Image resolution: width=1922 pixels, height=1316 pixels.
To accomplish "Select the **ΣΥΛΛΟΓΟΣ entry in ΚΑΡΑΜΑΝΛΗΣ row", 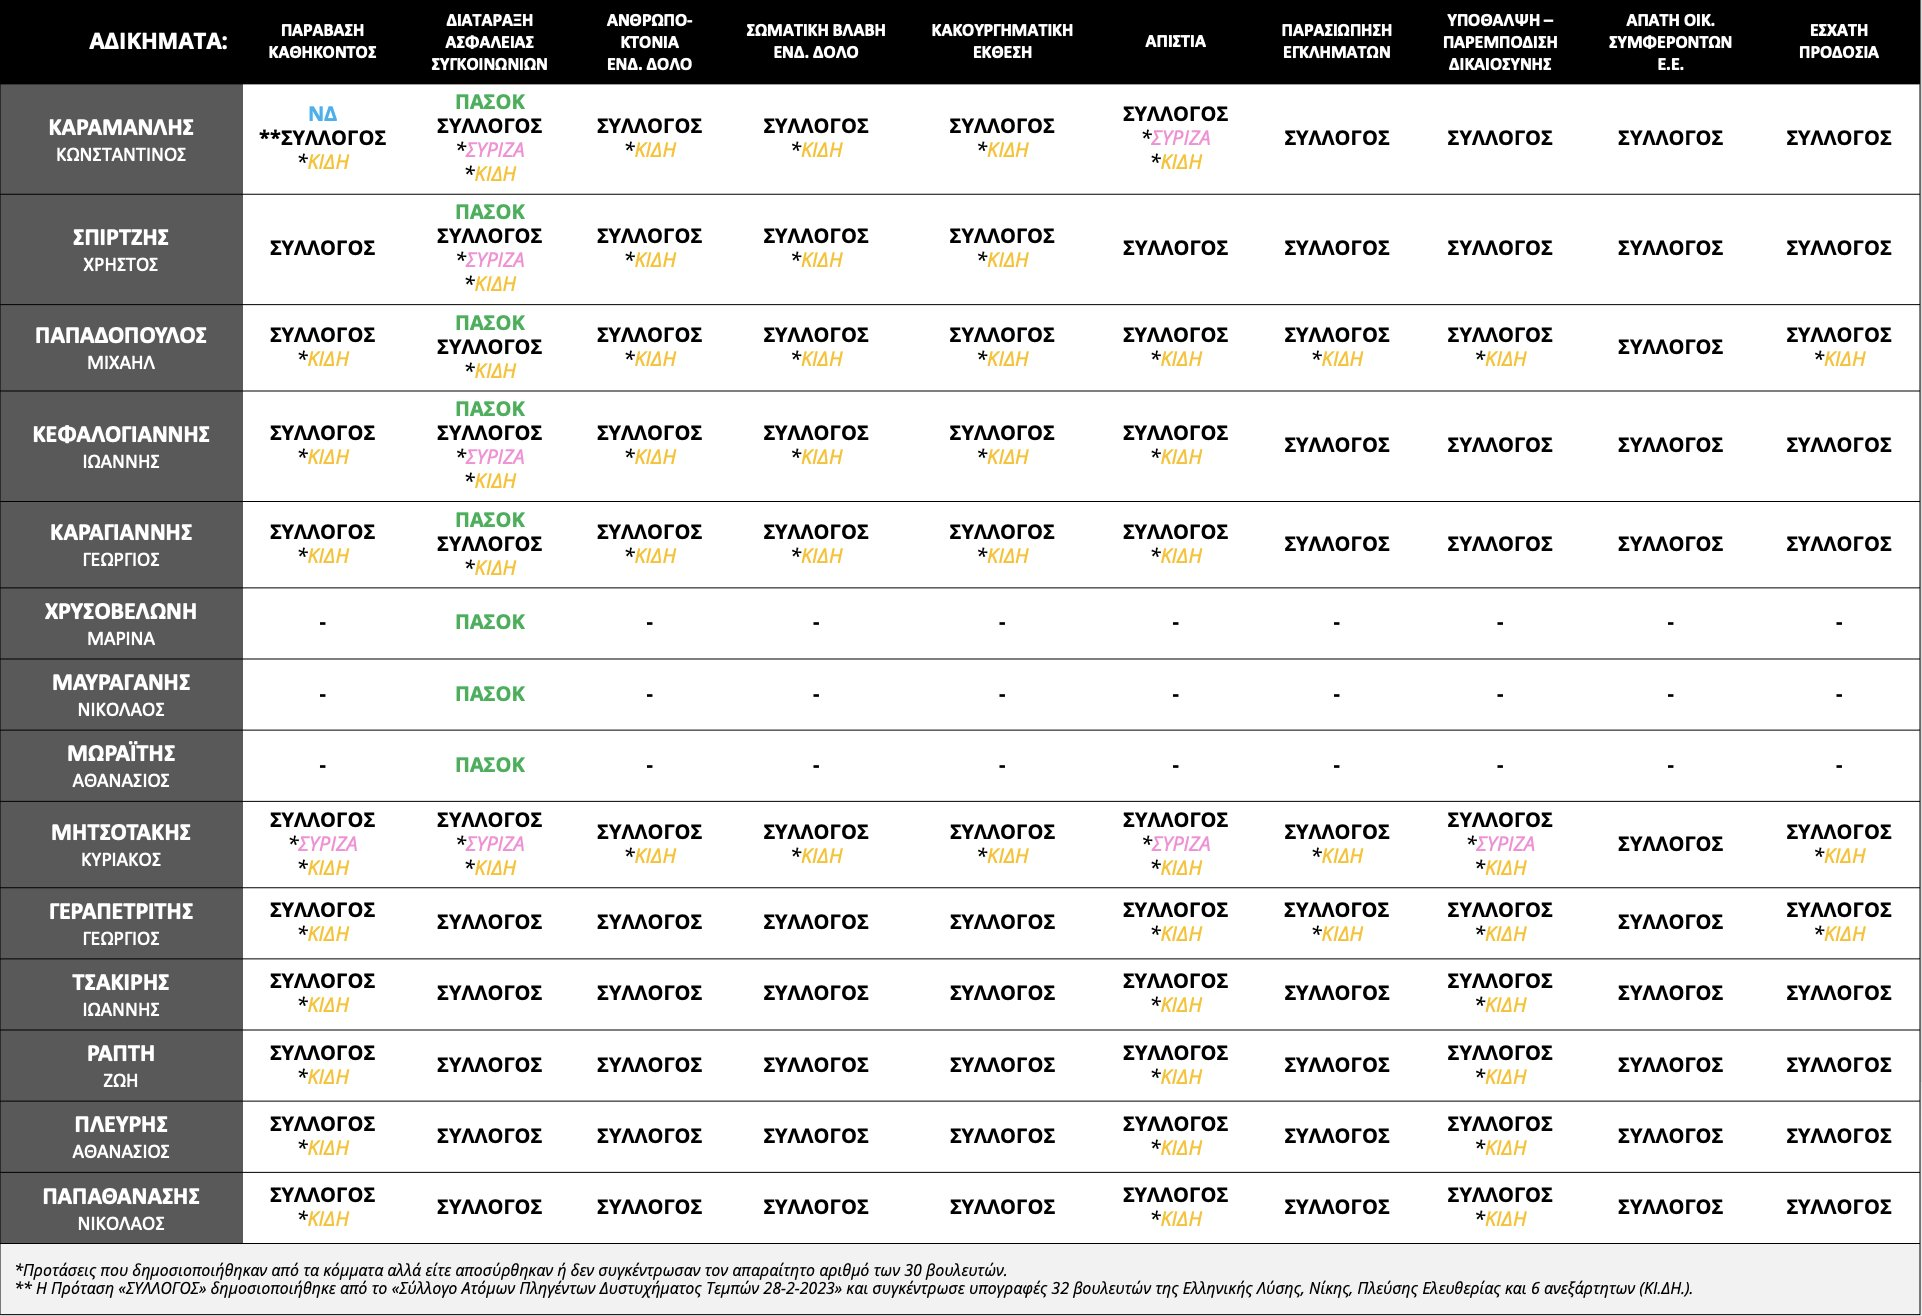I will 322,138.
